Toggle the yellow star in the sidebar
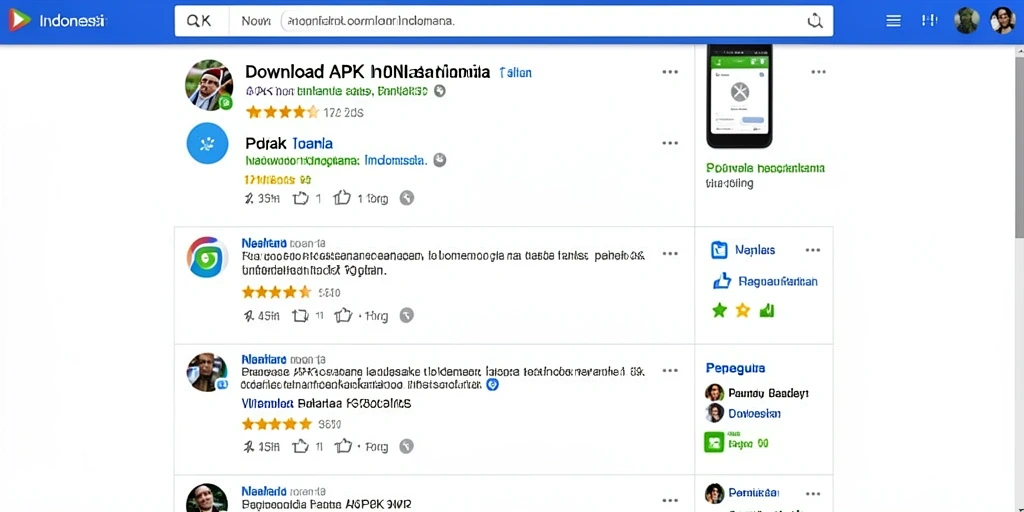Viewport: 1024px width, 512px height. [x=743, y=310]
